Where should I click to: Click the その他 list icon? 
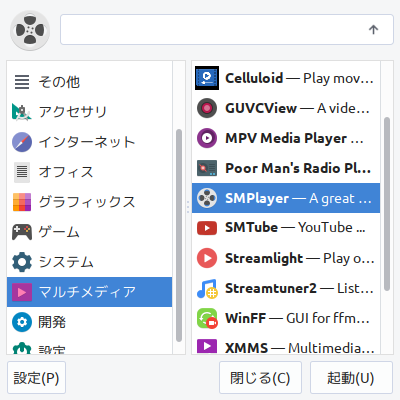coord(22,82)
